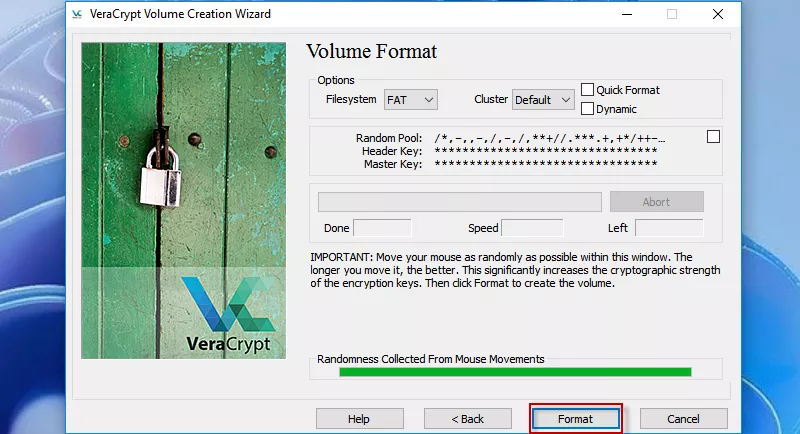Click the Left time field
This screenshot has height=434, width=800.
pyautogui.click(x=669, y=228)
